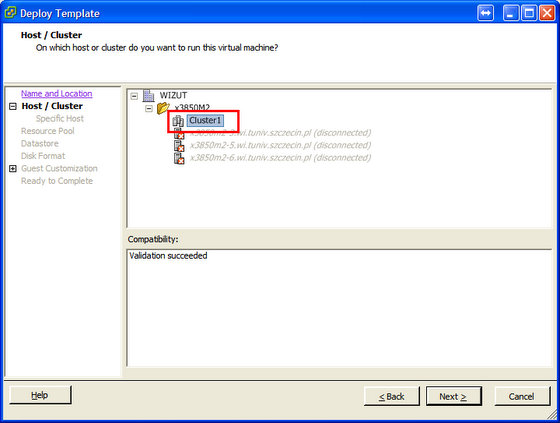The image size is (560, 423).
Task: Click the WIZUT datacenter icon
Action: tap(149, 95)
